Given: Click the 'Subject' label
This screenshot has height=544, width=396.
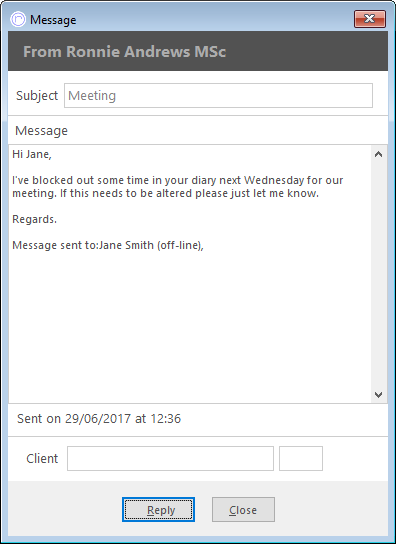Looking at the screenshot, I should tap(37, 95).
